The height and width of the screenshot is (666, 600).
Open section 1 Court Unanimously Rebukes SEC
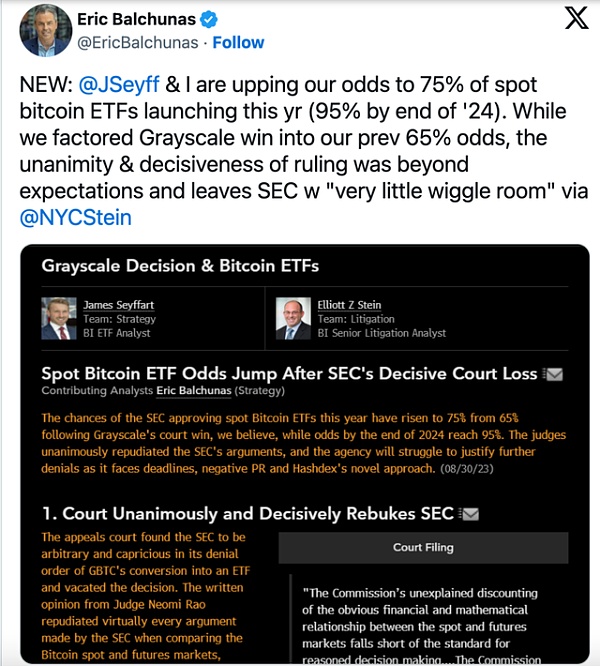point(248,514)
